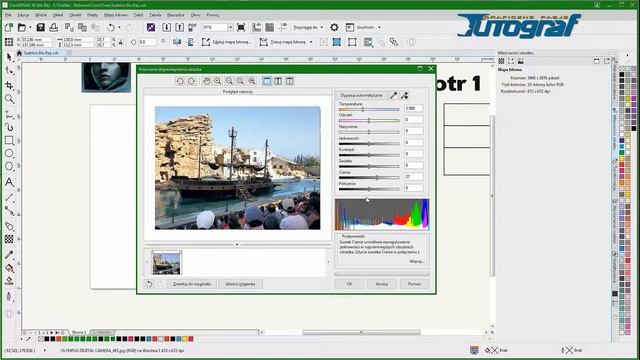This screenshot has height=360, width=640.
Task: Confirm the adjustments with OK
Action: pyautogui.click(x=349, y=284)
